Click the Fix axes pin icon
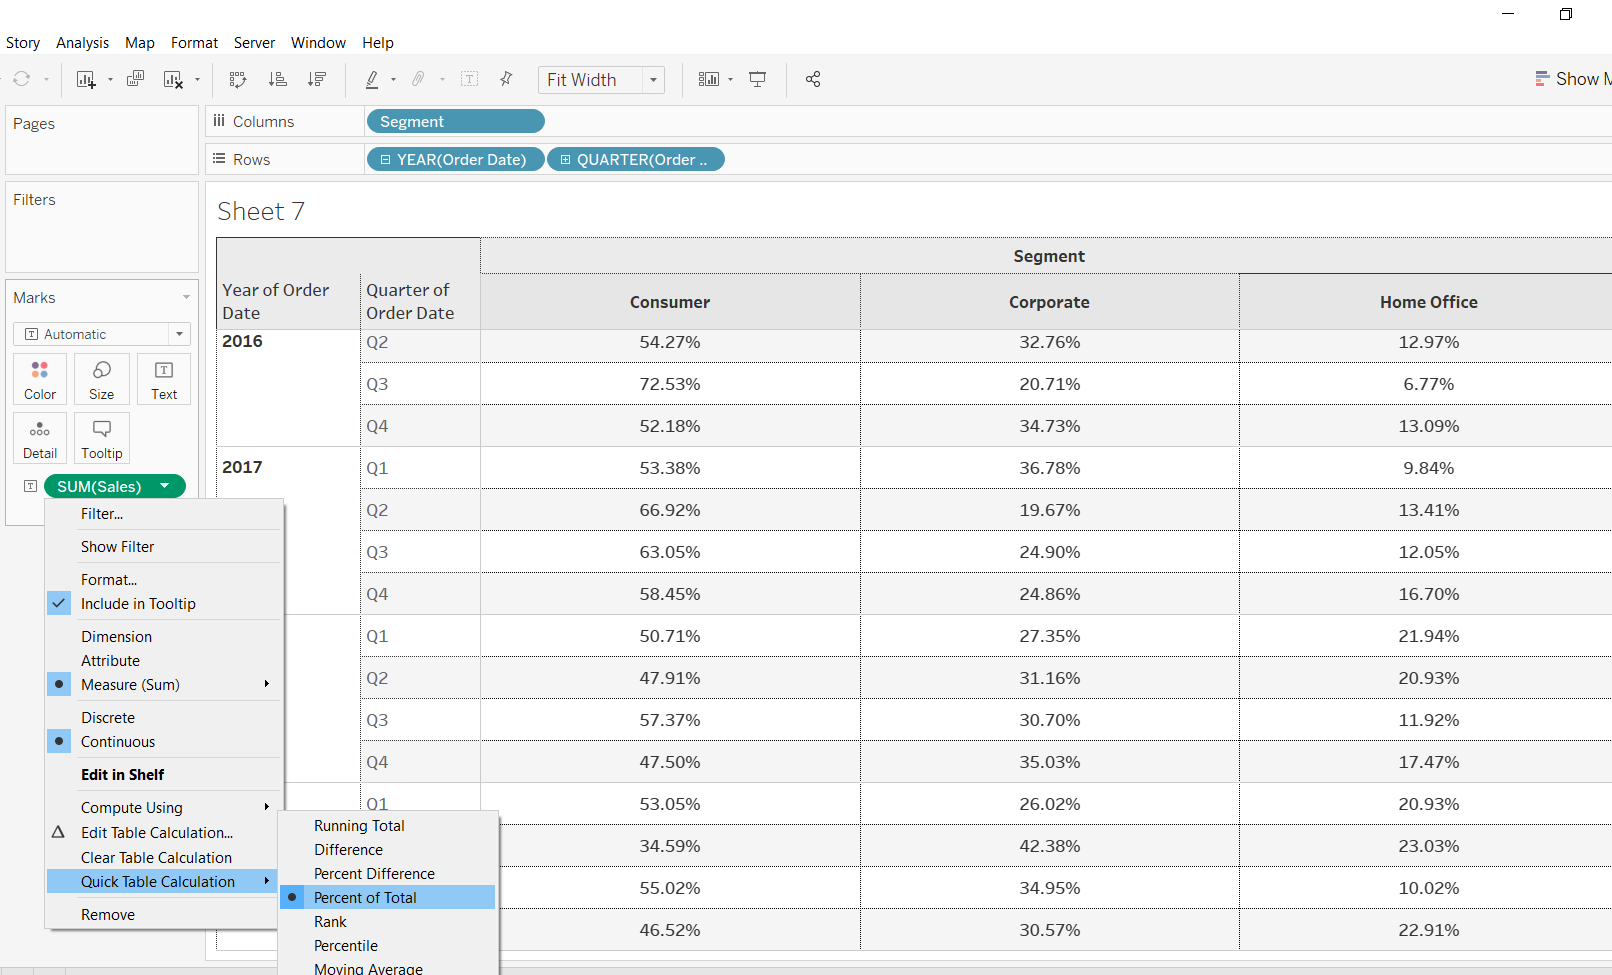 click(506, 79)
